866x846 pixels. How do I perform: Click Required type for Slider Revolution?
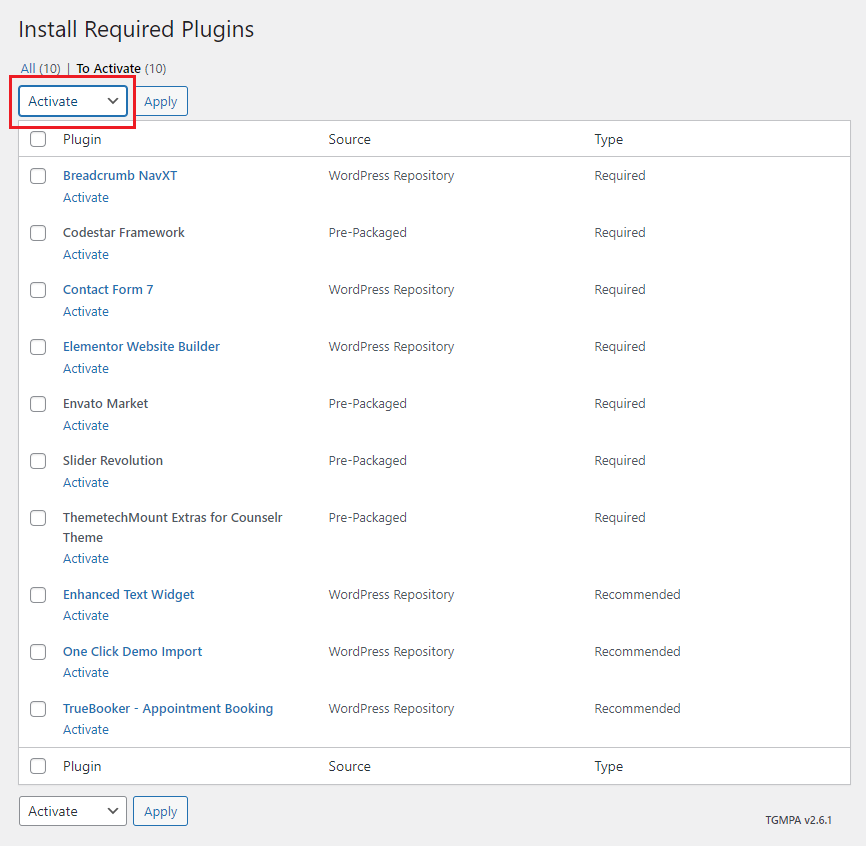click(x=620, y=461)
